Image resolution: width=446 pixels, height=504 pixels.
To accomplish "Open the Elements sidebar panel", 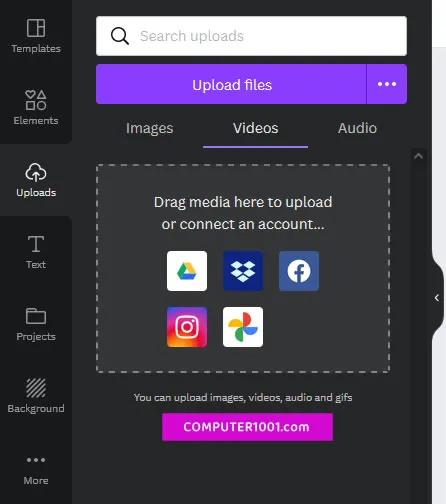I will [x=36, y=107].
